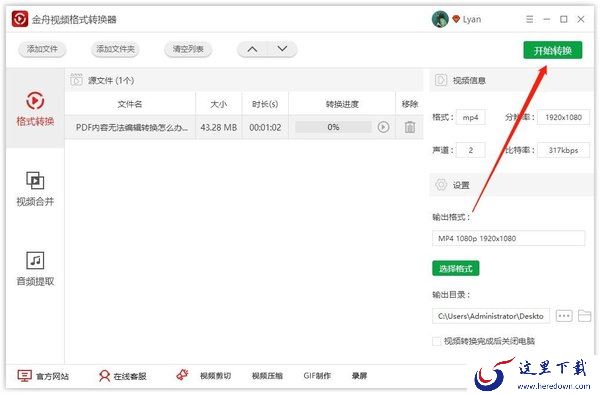
Task: Click the 移除 column header
Action: [409, 104]
